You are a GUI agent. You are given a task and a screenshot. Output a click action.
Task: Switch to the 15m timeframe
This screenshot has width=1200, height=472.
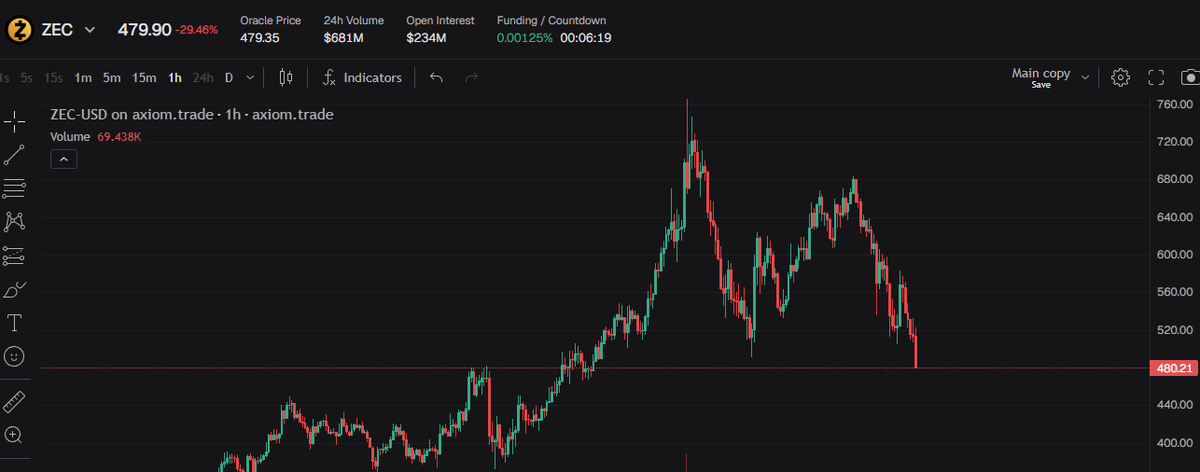(144, 78)
